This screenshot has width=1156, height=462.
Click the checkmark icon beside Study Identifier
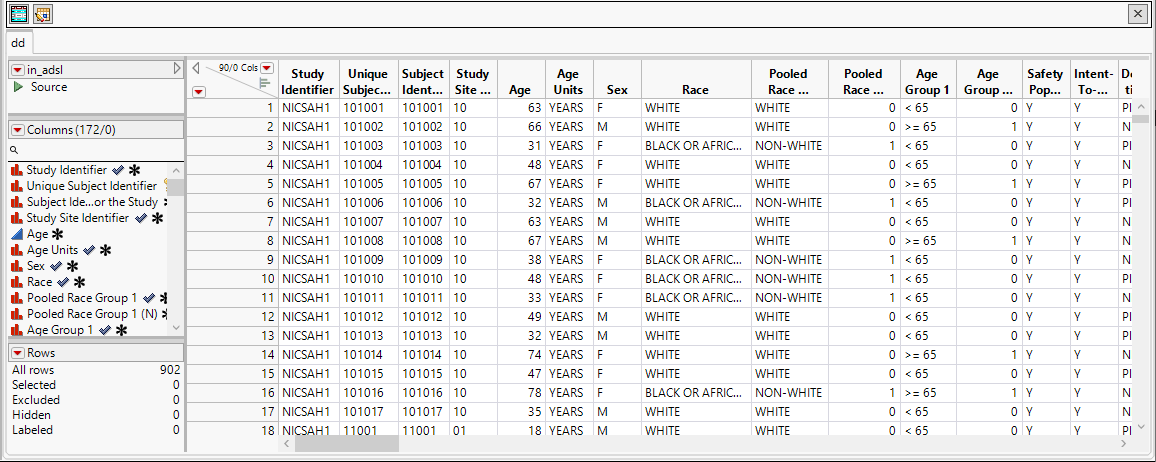point(118,170)
